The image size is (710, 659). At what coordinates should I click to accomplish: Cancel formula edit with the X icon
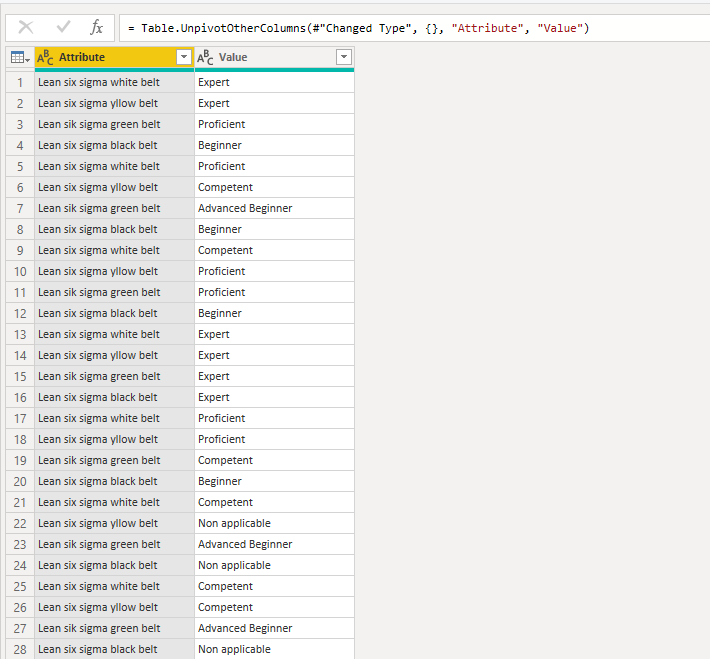click(x=26, y=28)
